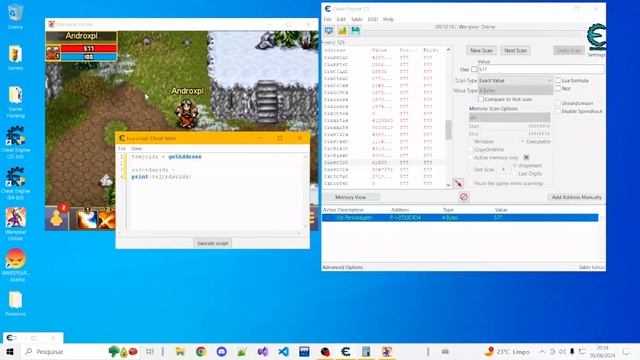Viewport: 640px width, 360px height.
Task: Click the New Scan button
Action: click(481, 51)
